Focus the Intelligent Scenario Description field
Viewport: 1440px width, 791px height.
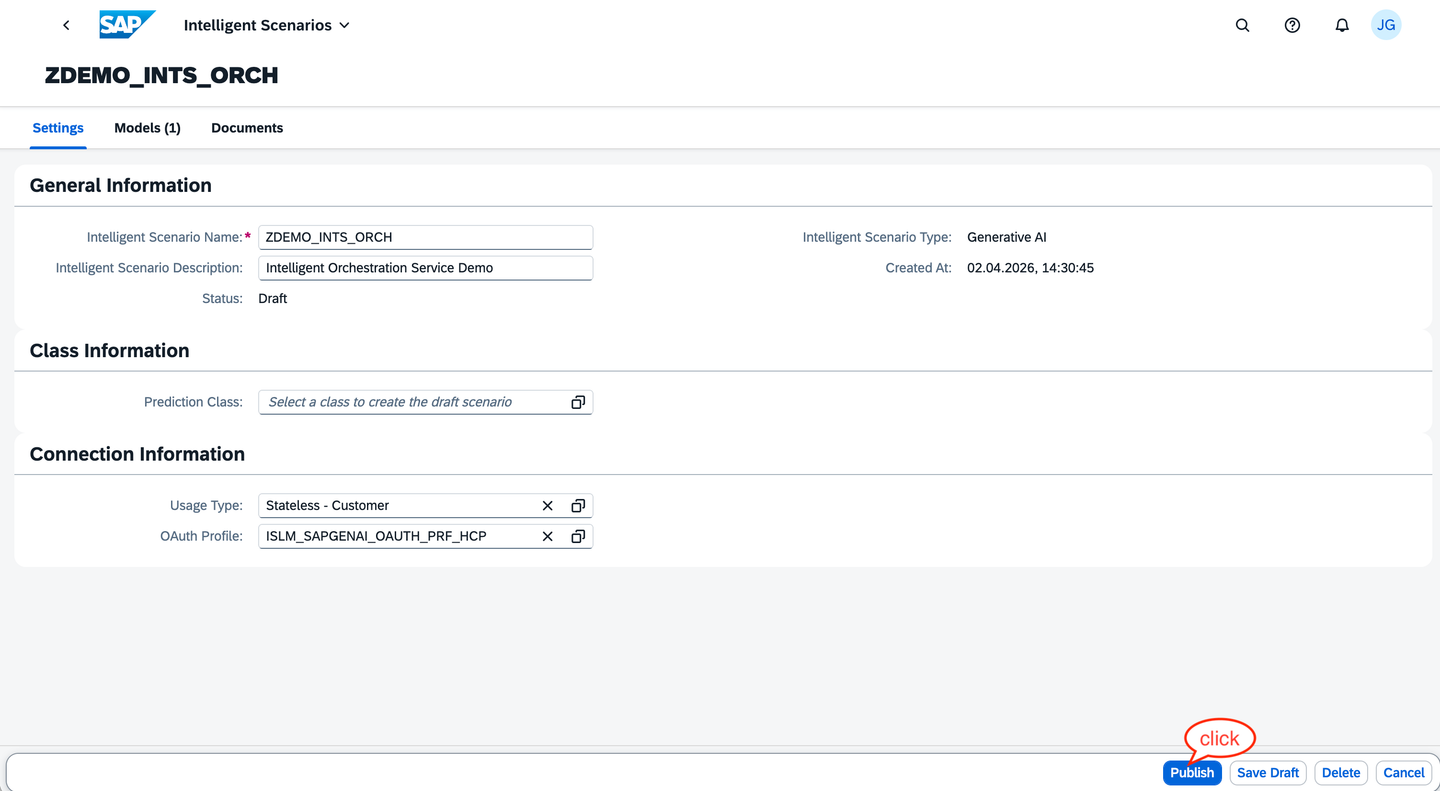coord(425,268)
